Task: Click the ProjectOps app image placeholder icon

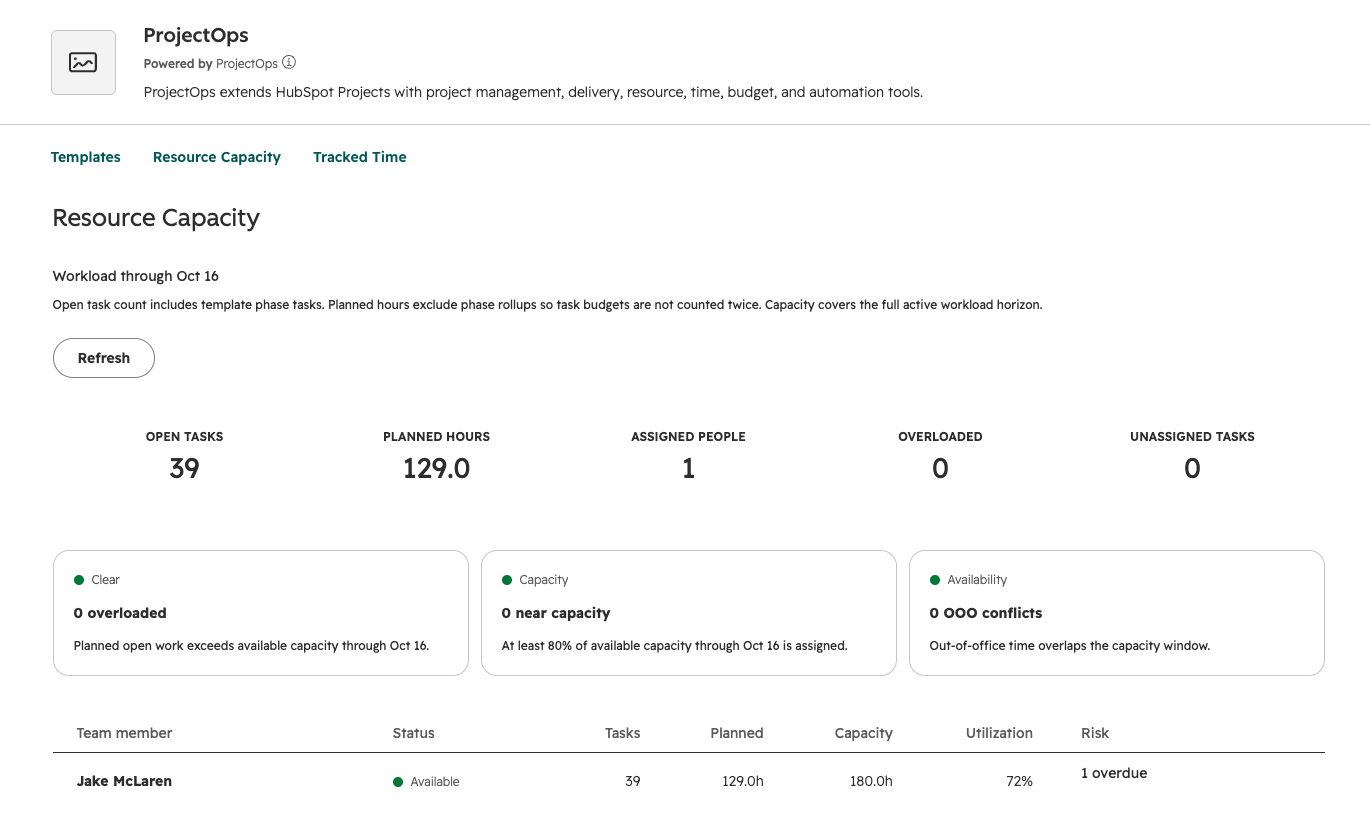Action: point(83,62)
